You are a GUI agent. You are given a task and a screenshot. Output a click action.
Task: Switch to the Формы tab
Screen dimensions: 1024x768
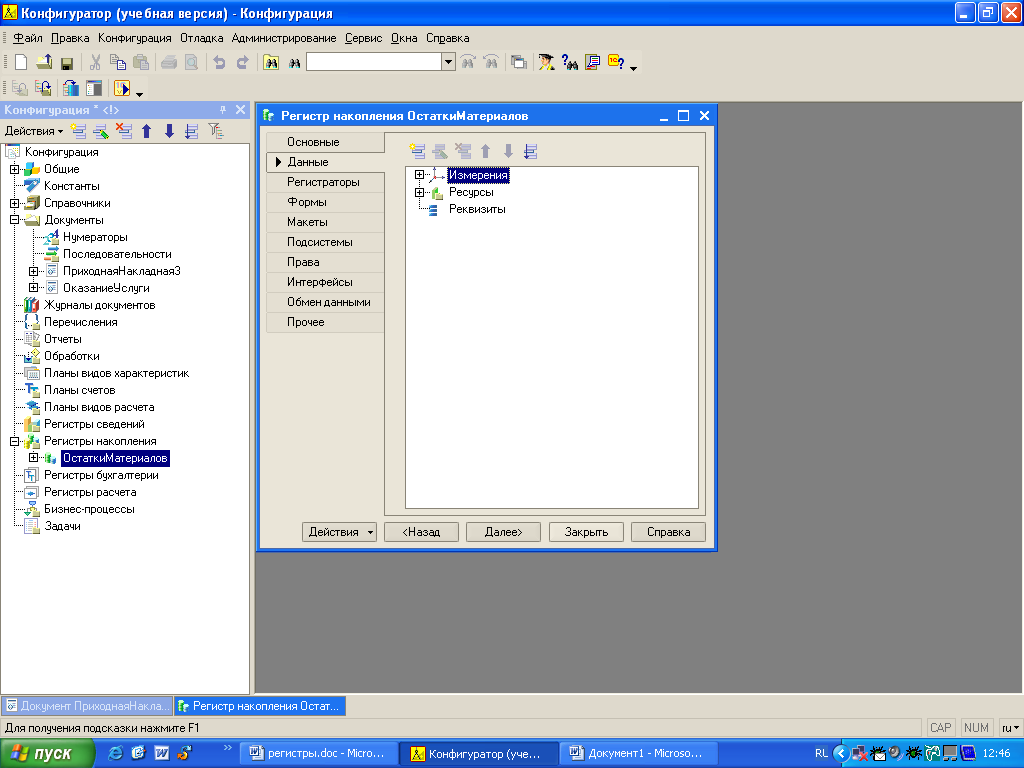[325, 202]
